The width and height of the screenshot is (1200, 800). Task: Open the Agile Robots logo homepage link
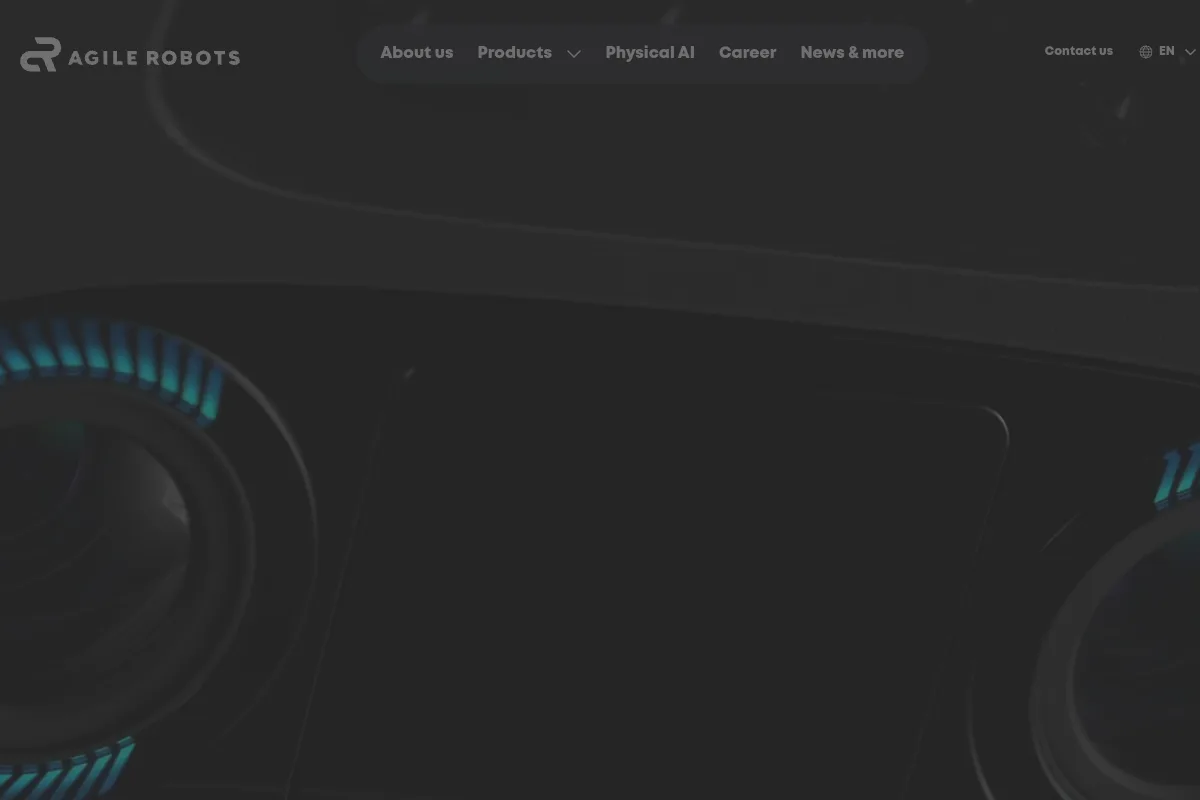[130, 55]
